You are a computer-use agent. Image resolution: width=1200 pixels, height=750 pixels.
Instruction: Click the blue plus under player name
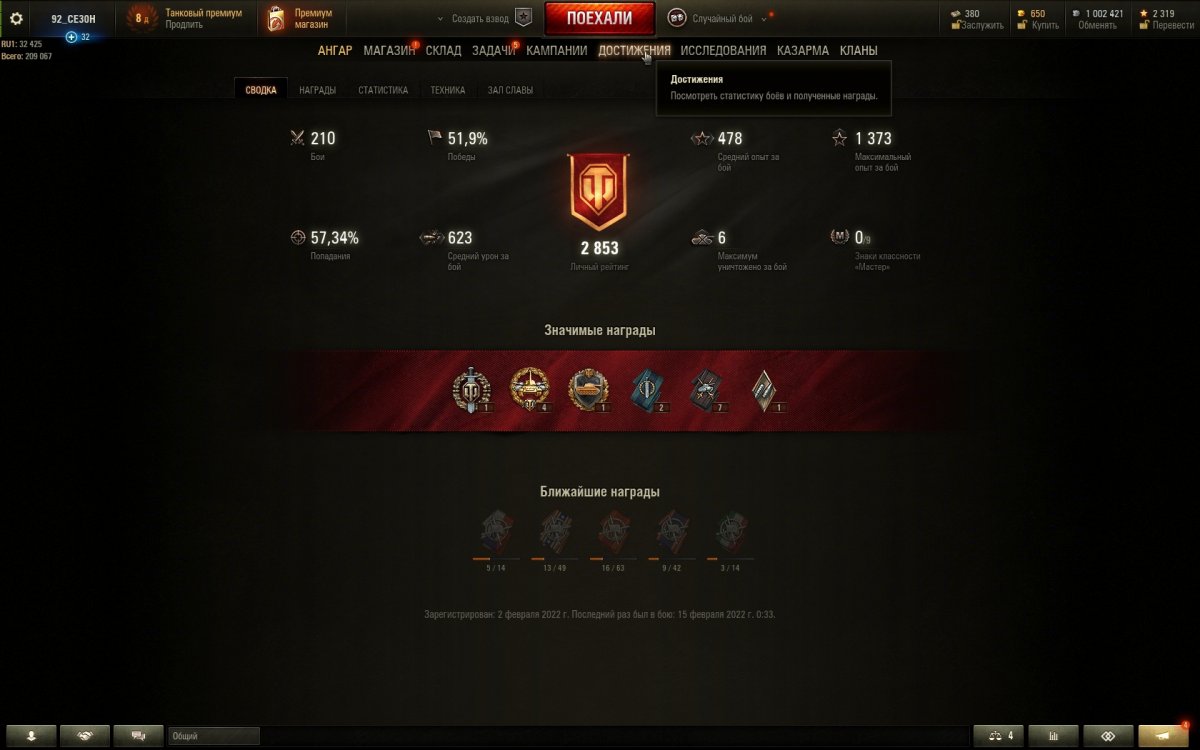[x=71, y=37]
